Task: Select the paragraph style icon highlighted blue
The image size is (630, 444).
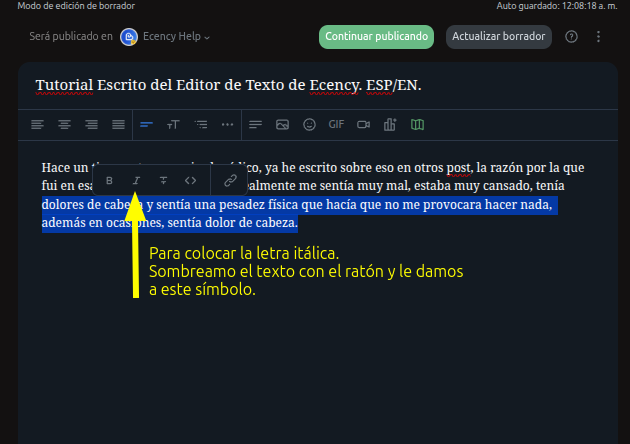Action: pos(146,125)
